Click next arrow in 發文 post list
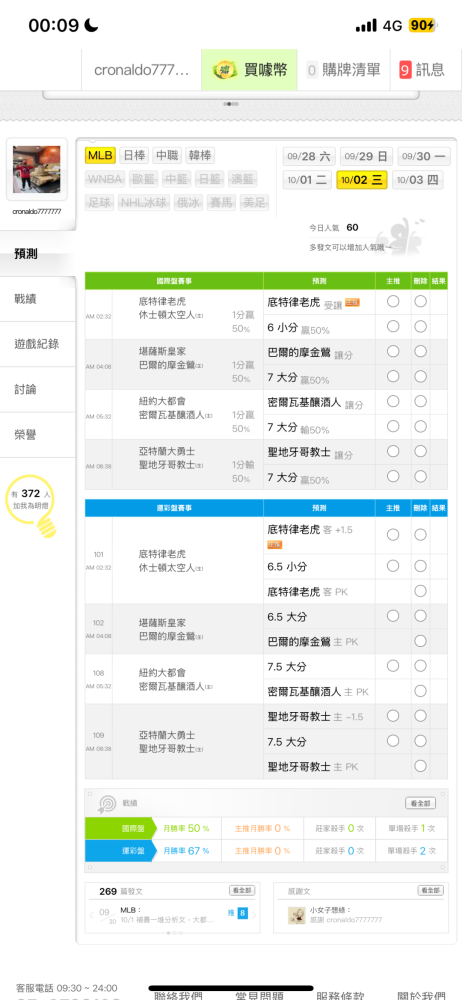 [x=254, y=915]
